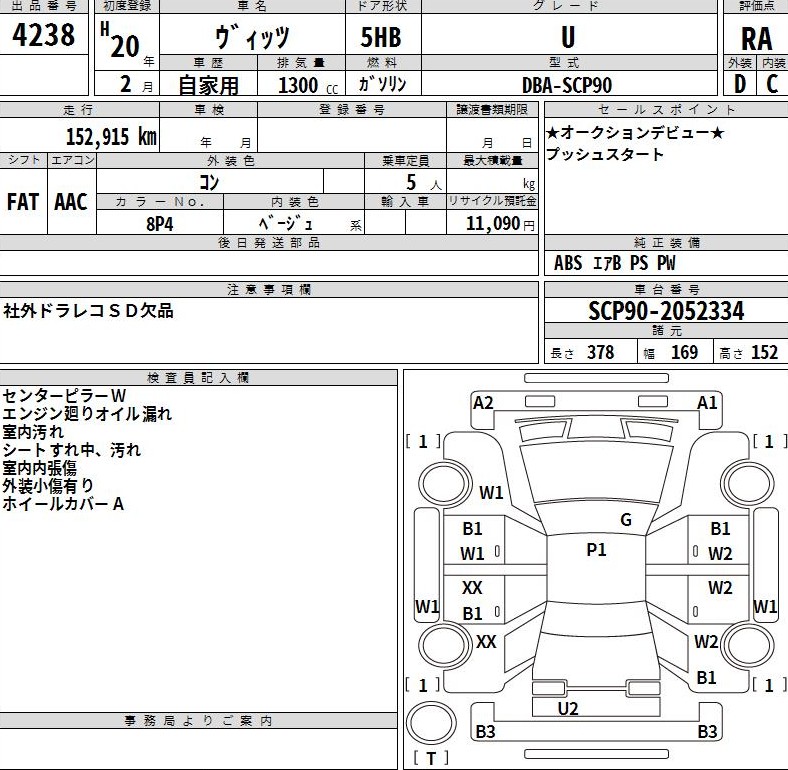The height and width of the screenshot is (770, 788).
Task: Click inspector note 外装小傷有り
Action: coord(48,486)
